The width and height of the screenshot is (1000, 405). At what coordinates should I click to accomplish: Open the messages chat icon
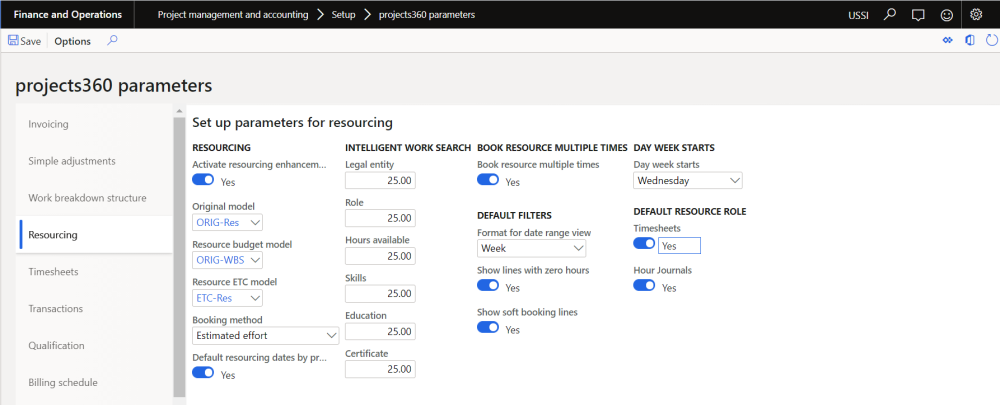point(918,15)
